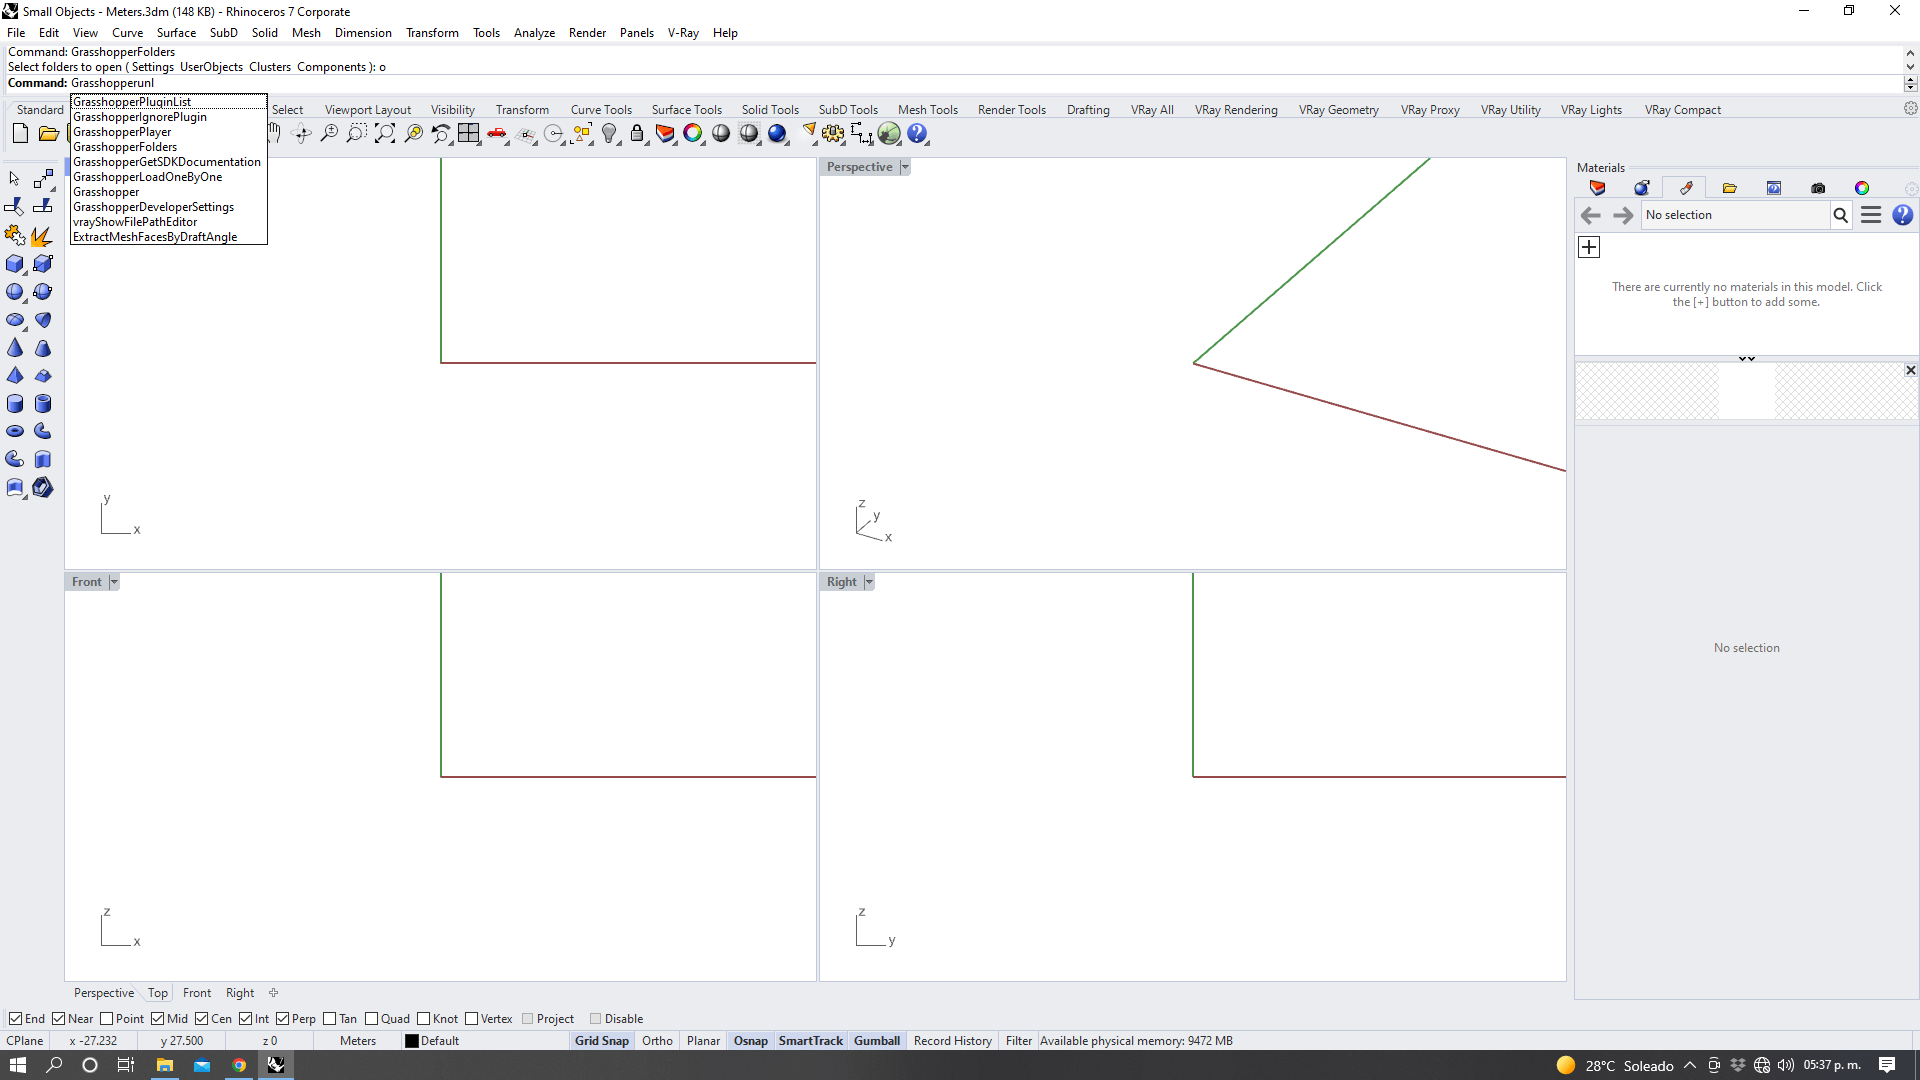The width and height of the screenshot is (1920, 1080).
Task: Switch to the VRay Lights toolbar tab
Action: (1591, 110)
